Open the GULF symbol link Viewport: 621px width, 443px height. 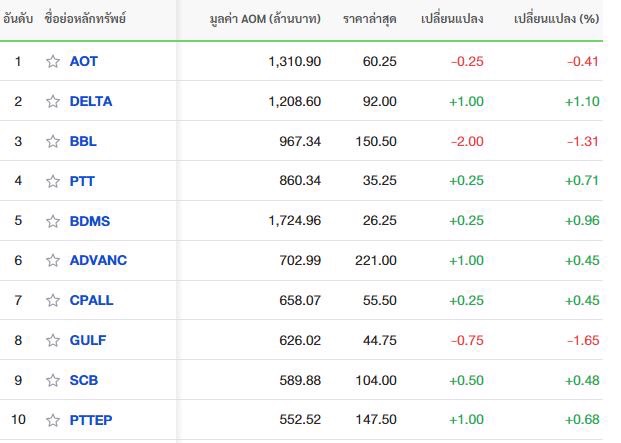pyautogui.click(x=88, y=340)
